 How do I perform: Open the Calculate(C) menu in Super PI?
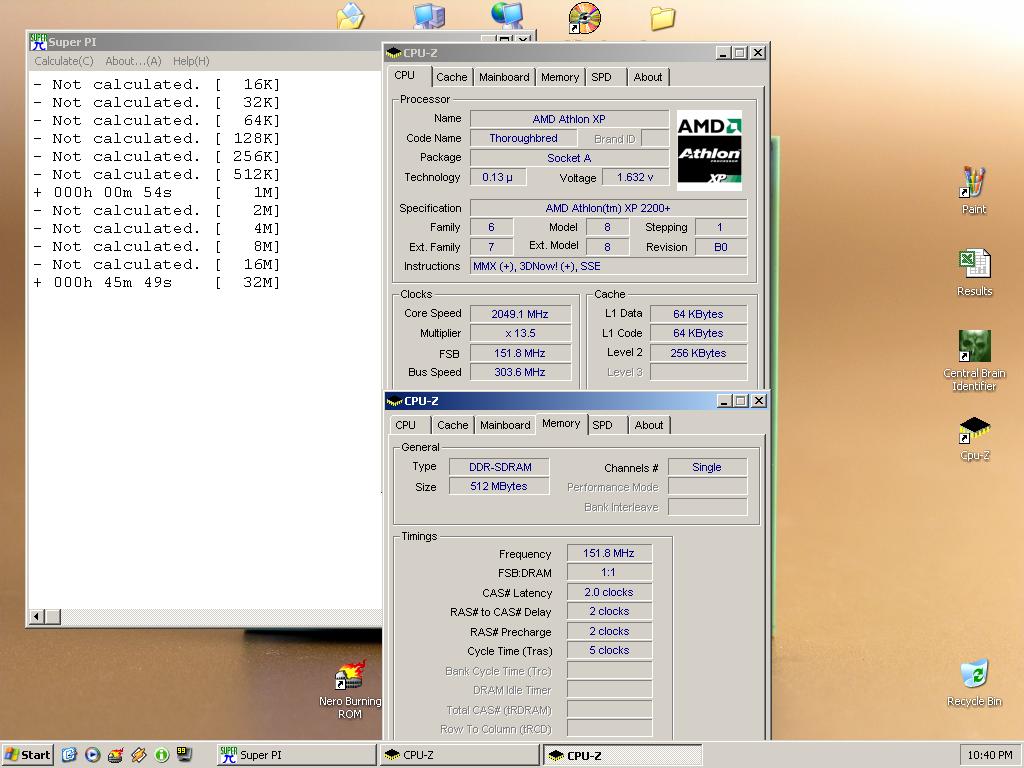64,61
